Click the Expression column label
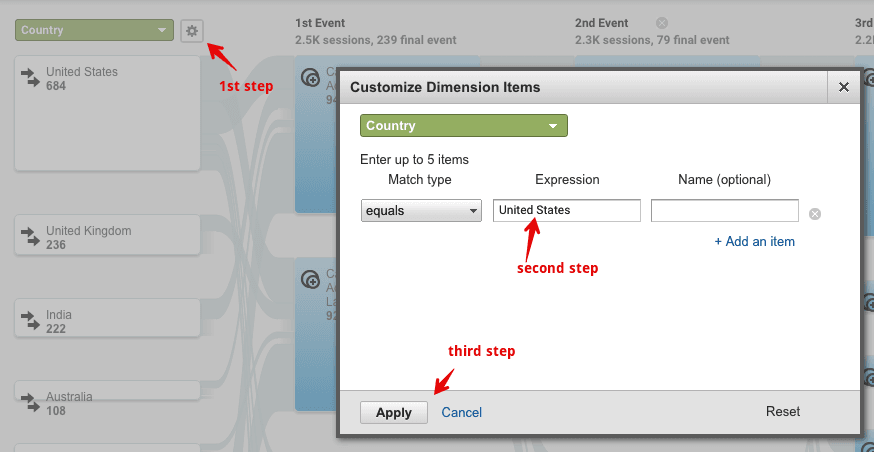Image resolution: width=874 pixels, height=452 pixels. [x=567, y=180]
